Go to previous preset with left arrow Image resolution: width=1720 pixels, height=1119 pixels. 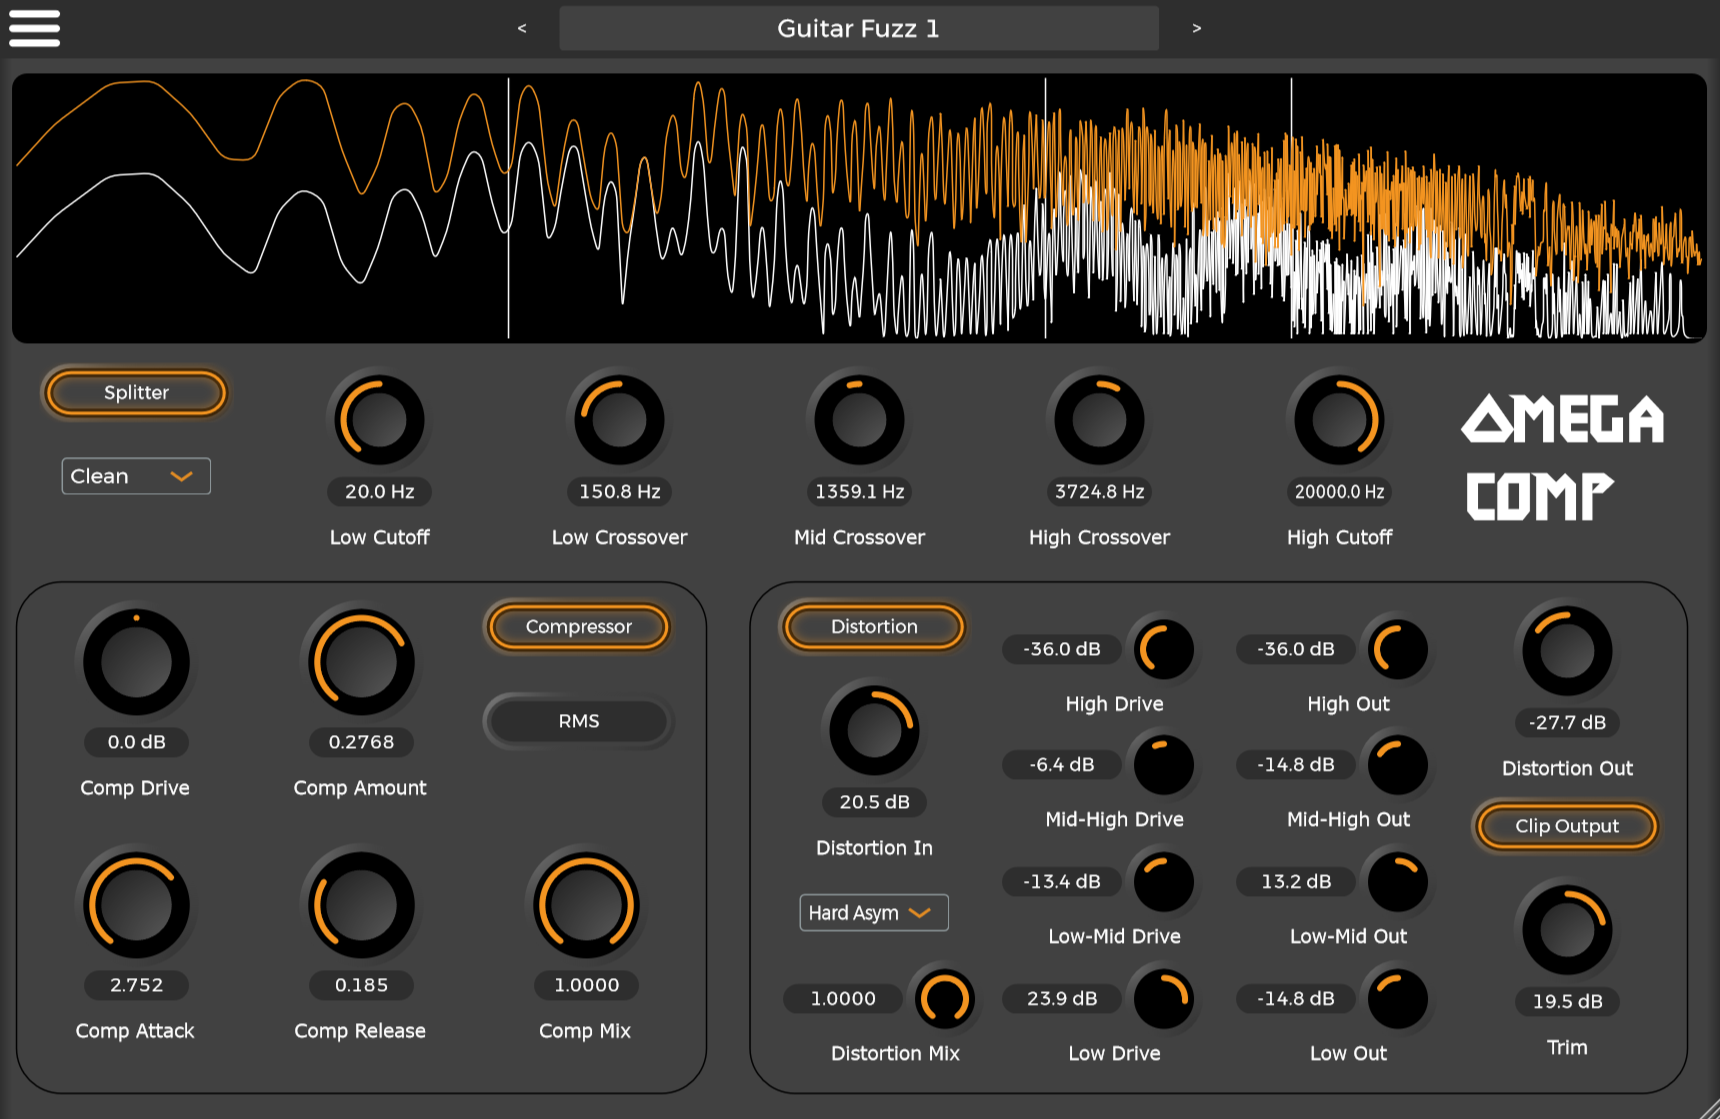521,28
